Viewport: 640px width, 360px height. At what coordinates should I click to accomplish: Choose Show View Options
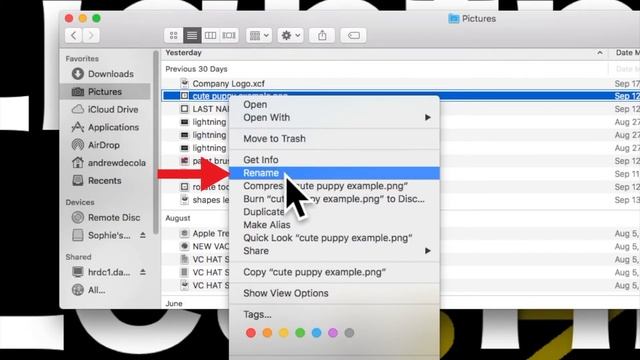tap(334, 293)
